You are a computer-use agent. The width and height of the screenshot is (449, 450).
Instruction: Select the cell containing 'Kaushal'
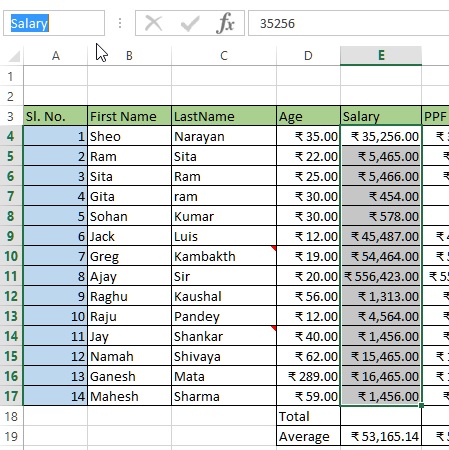(224, 296)
